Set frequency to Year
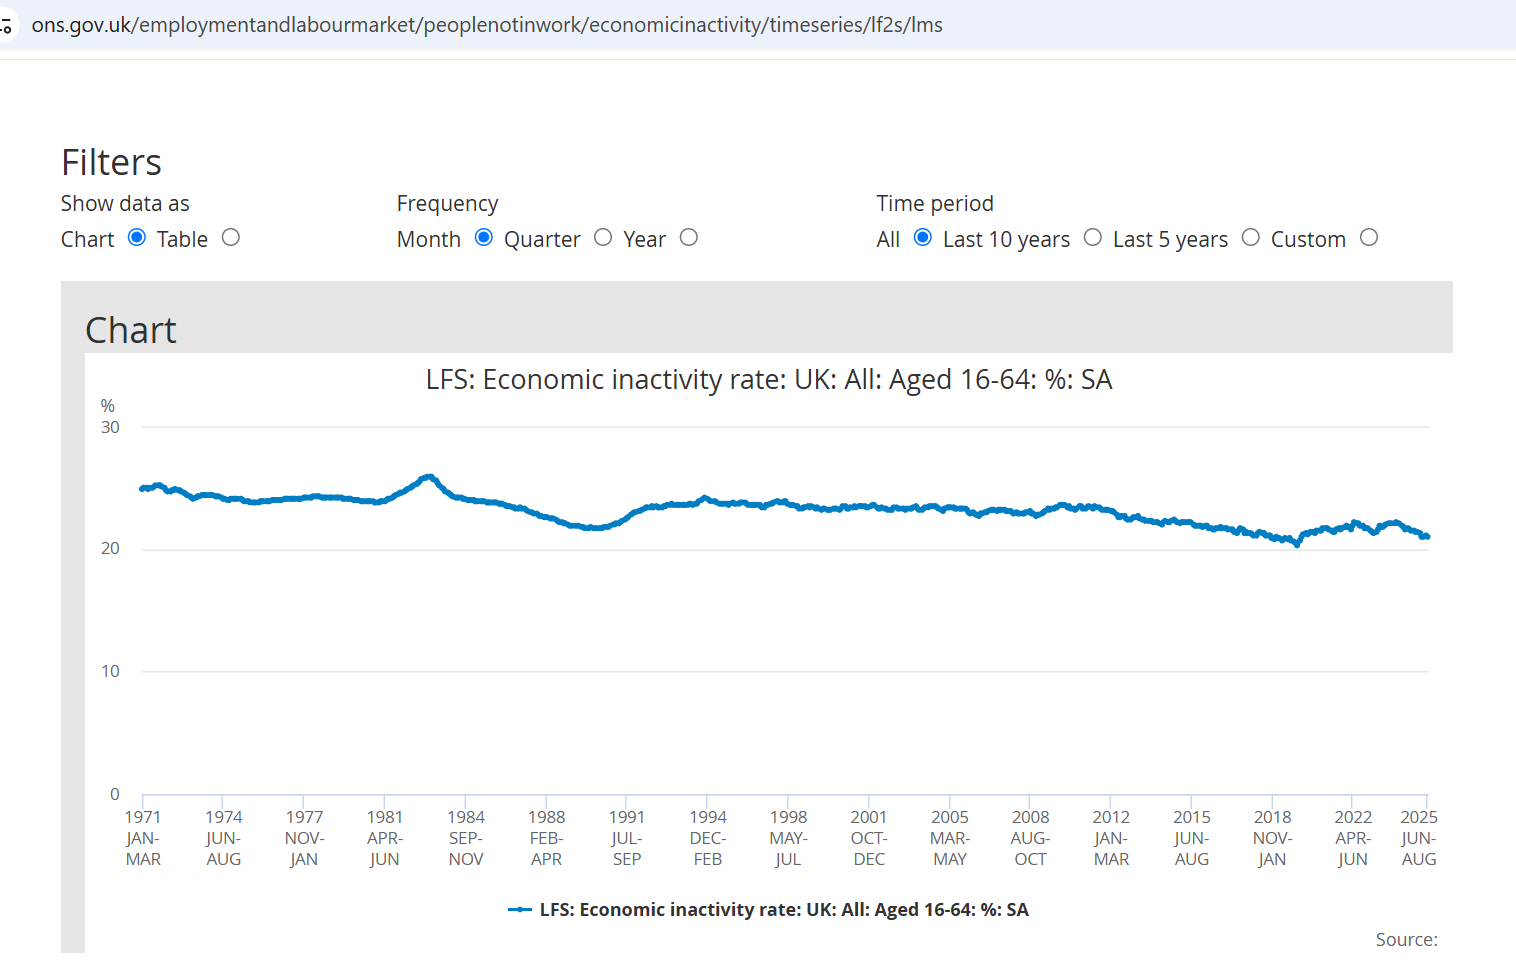1516x970 pixels. 689,238
